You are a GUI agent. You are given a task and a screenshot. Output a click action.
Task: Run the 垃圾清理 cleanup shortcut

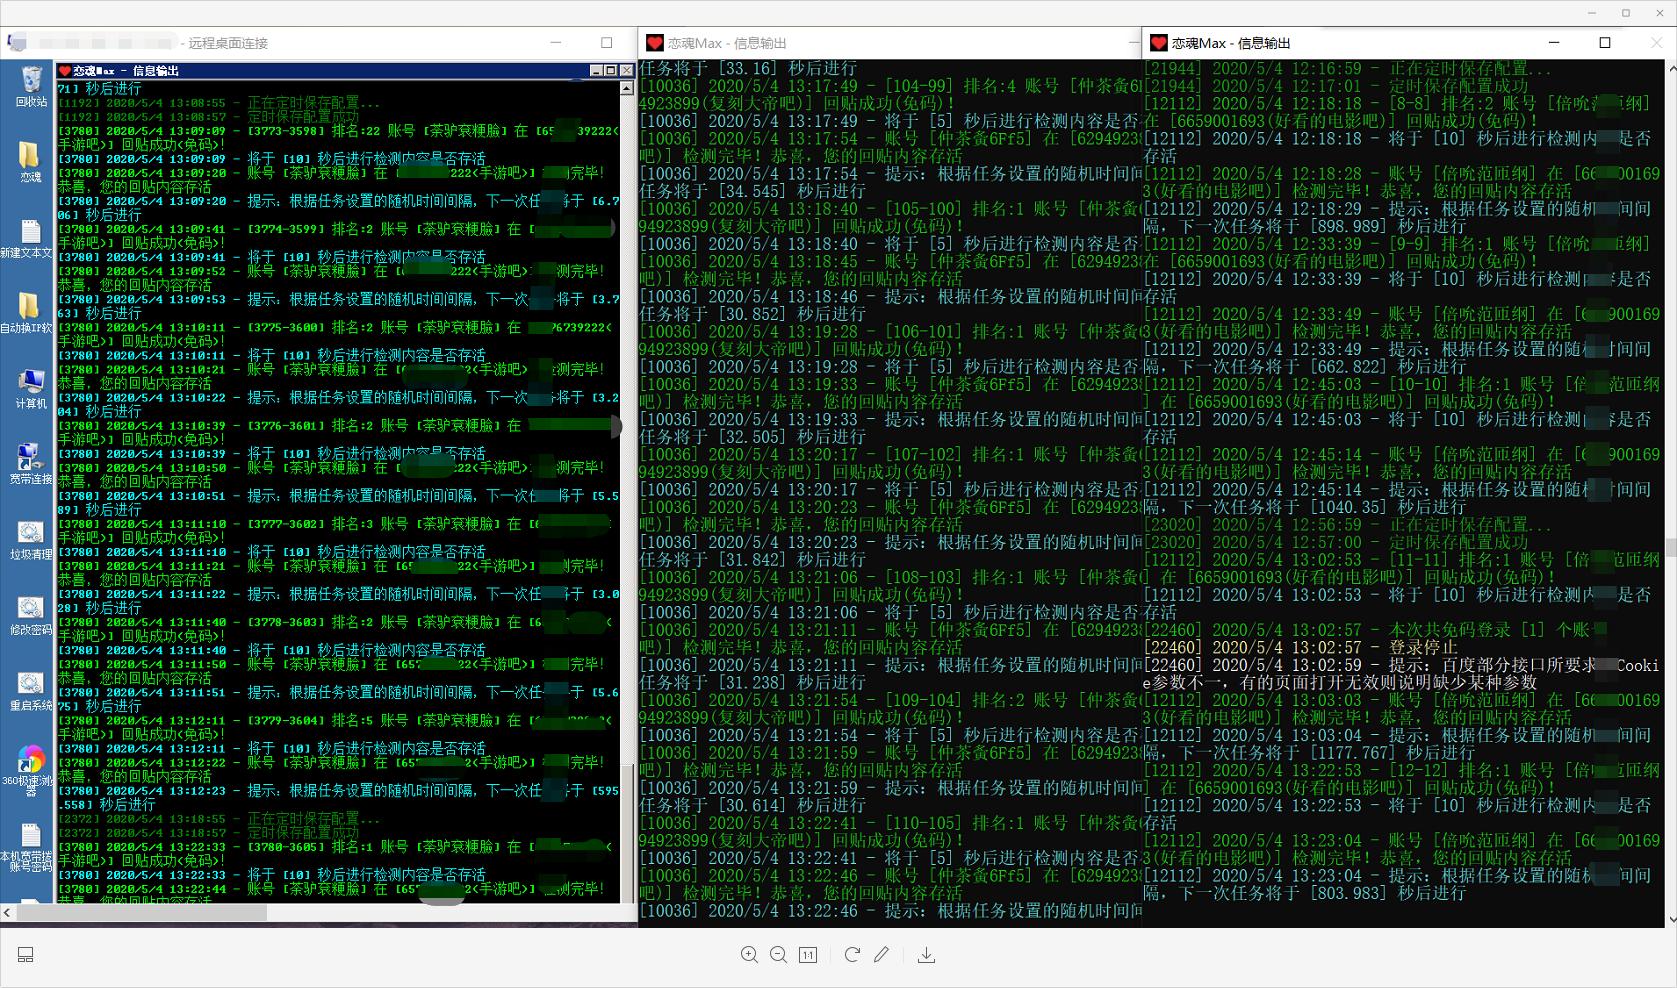click(30, 540)
